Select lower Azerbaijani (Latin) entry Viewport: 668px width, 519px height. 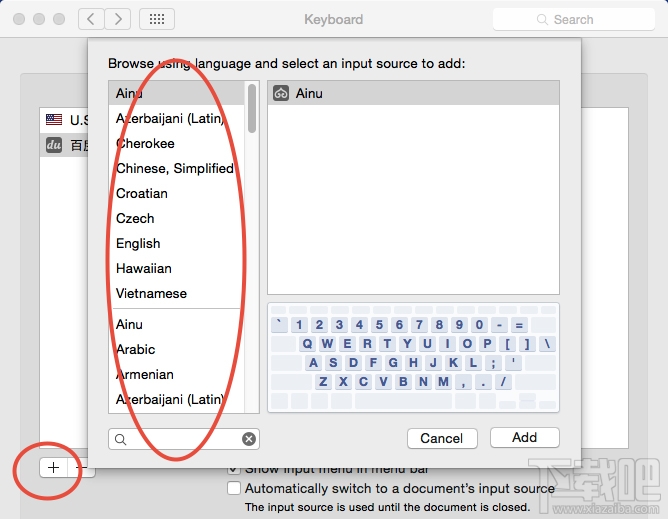pos(177,399)
